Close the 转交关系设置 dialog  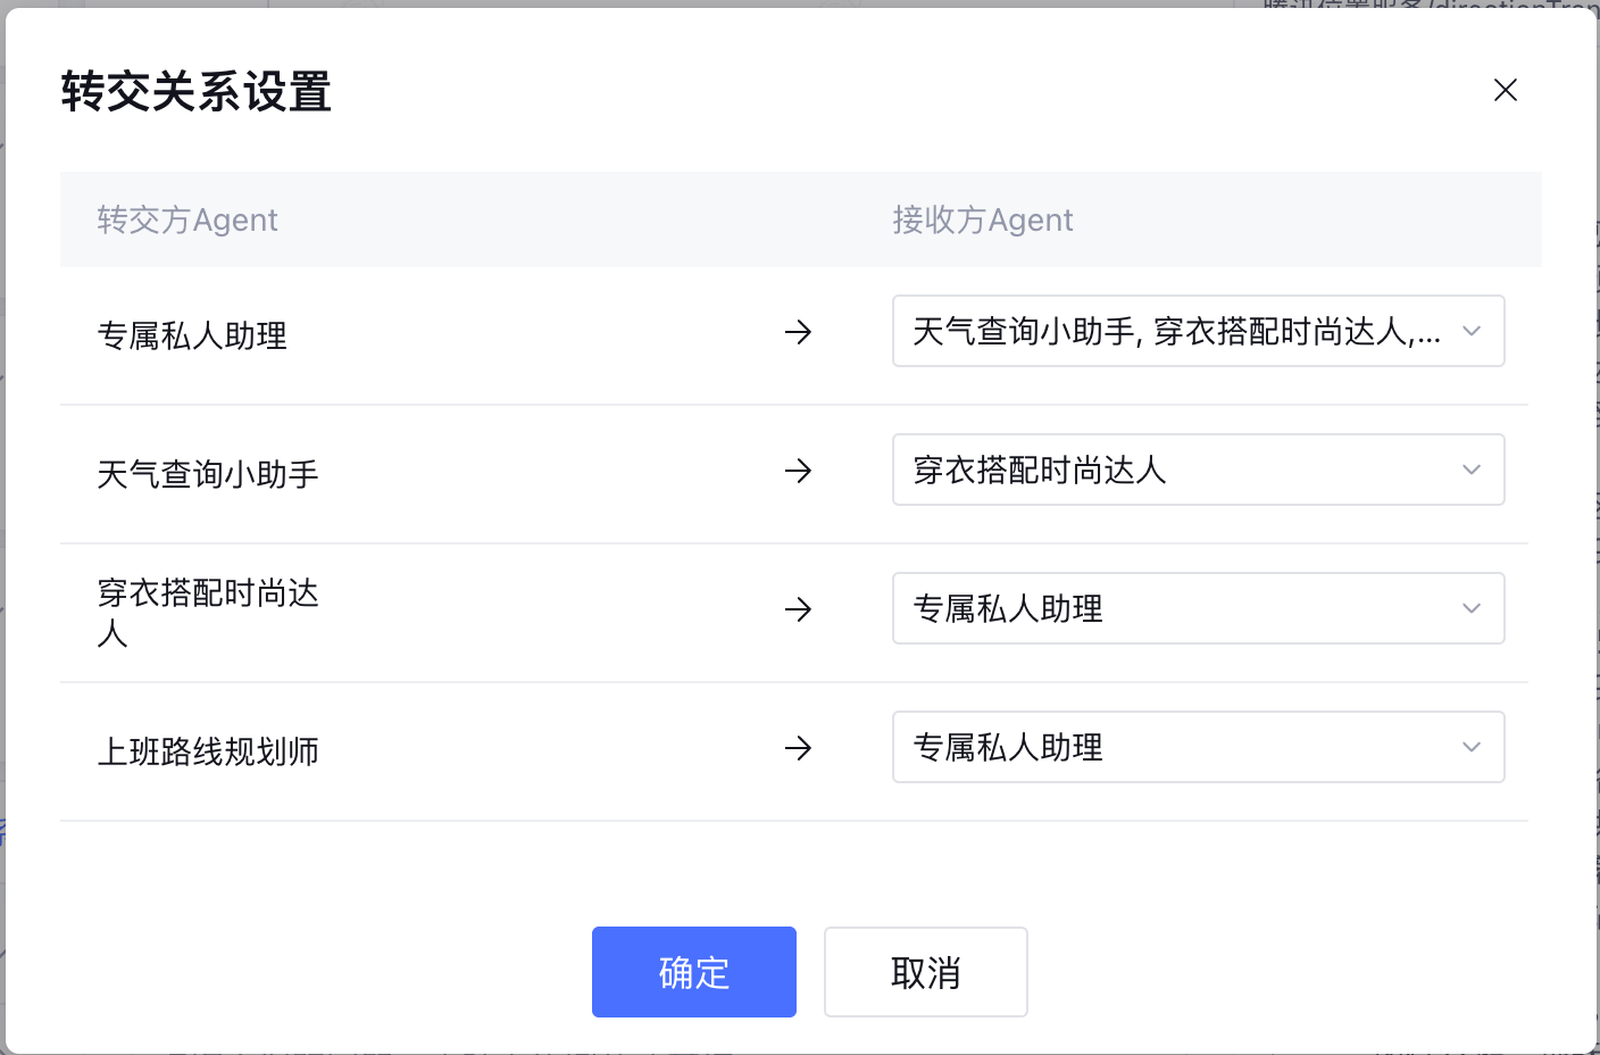pyautogui.click(x=1505, y=90)
